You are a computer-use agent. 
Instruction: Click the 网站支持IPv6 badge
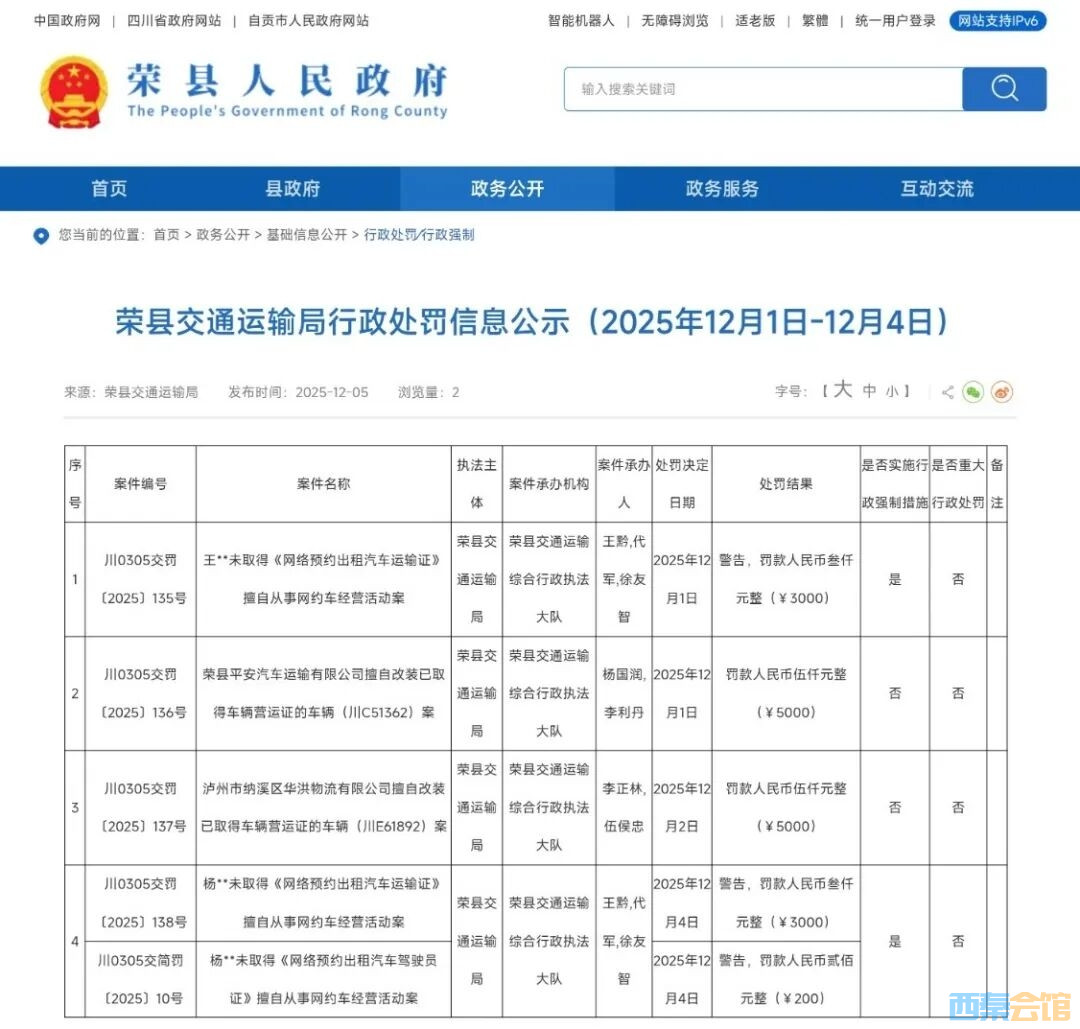click(x=997, y=21)
